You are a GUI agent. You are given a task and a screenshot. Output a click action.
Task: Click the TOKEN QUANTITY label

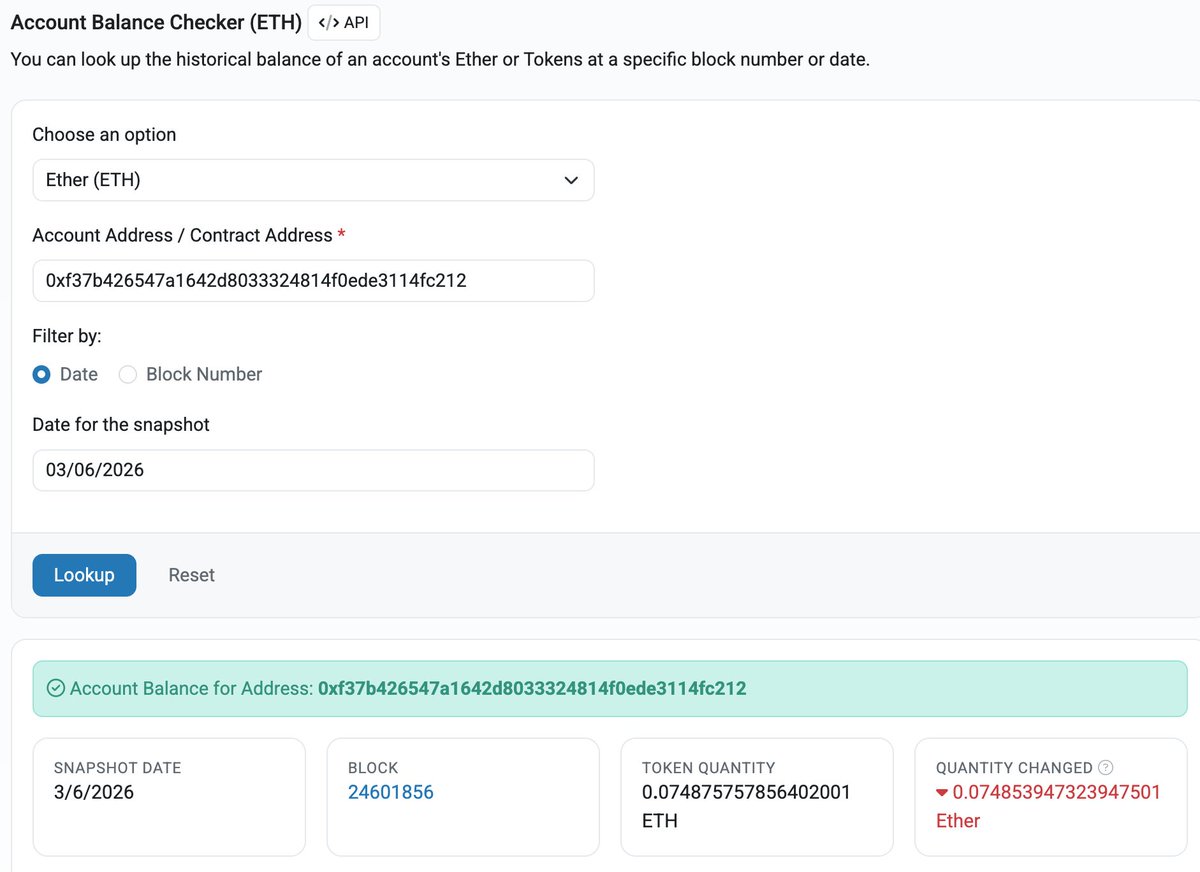click(709, 768)
